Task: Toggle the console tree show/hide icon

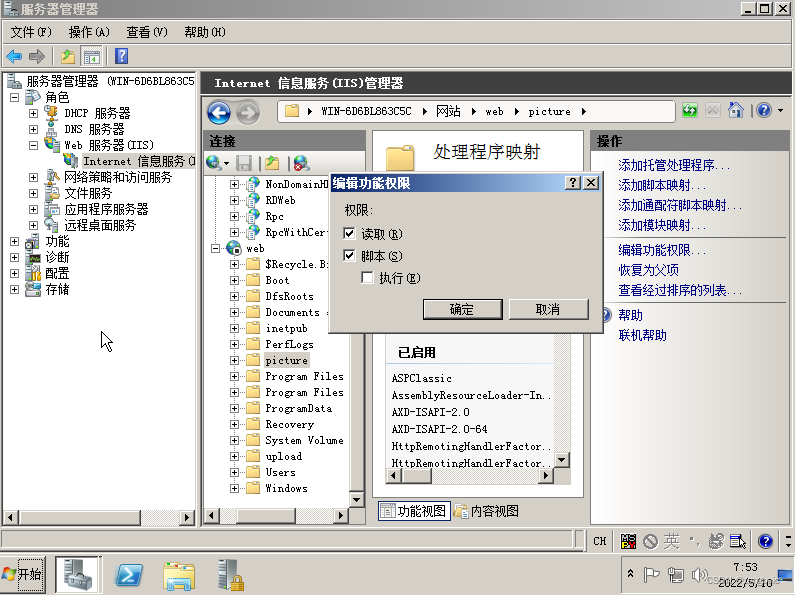Action: [92, 56]
